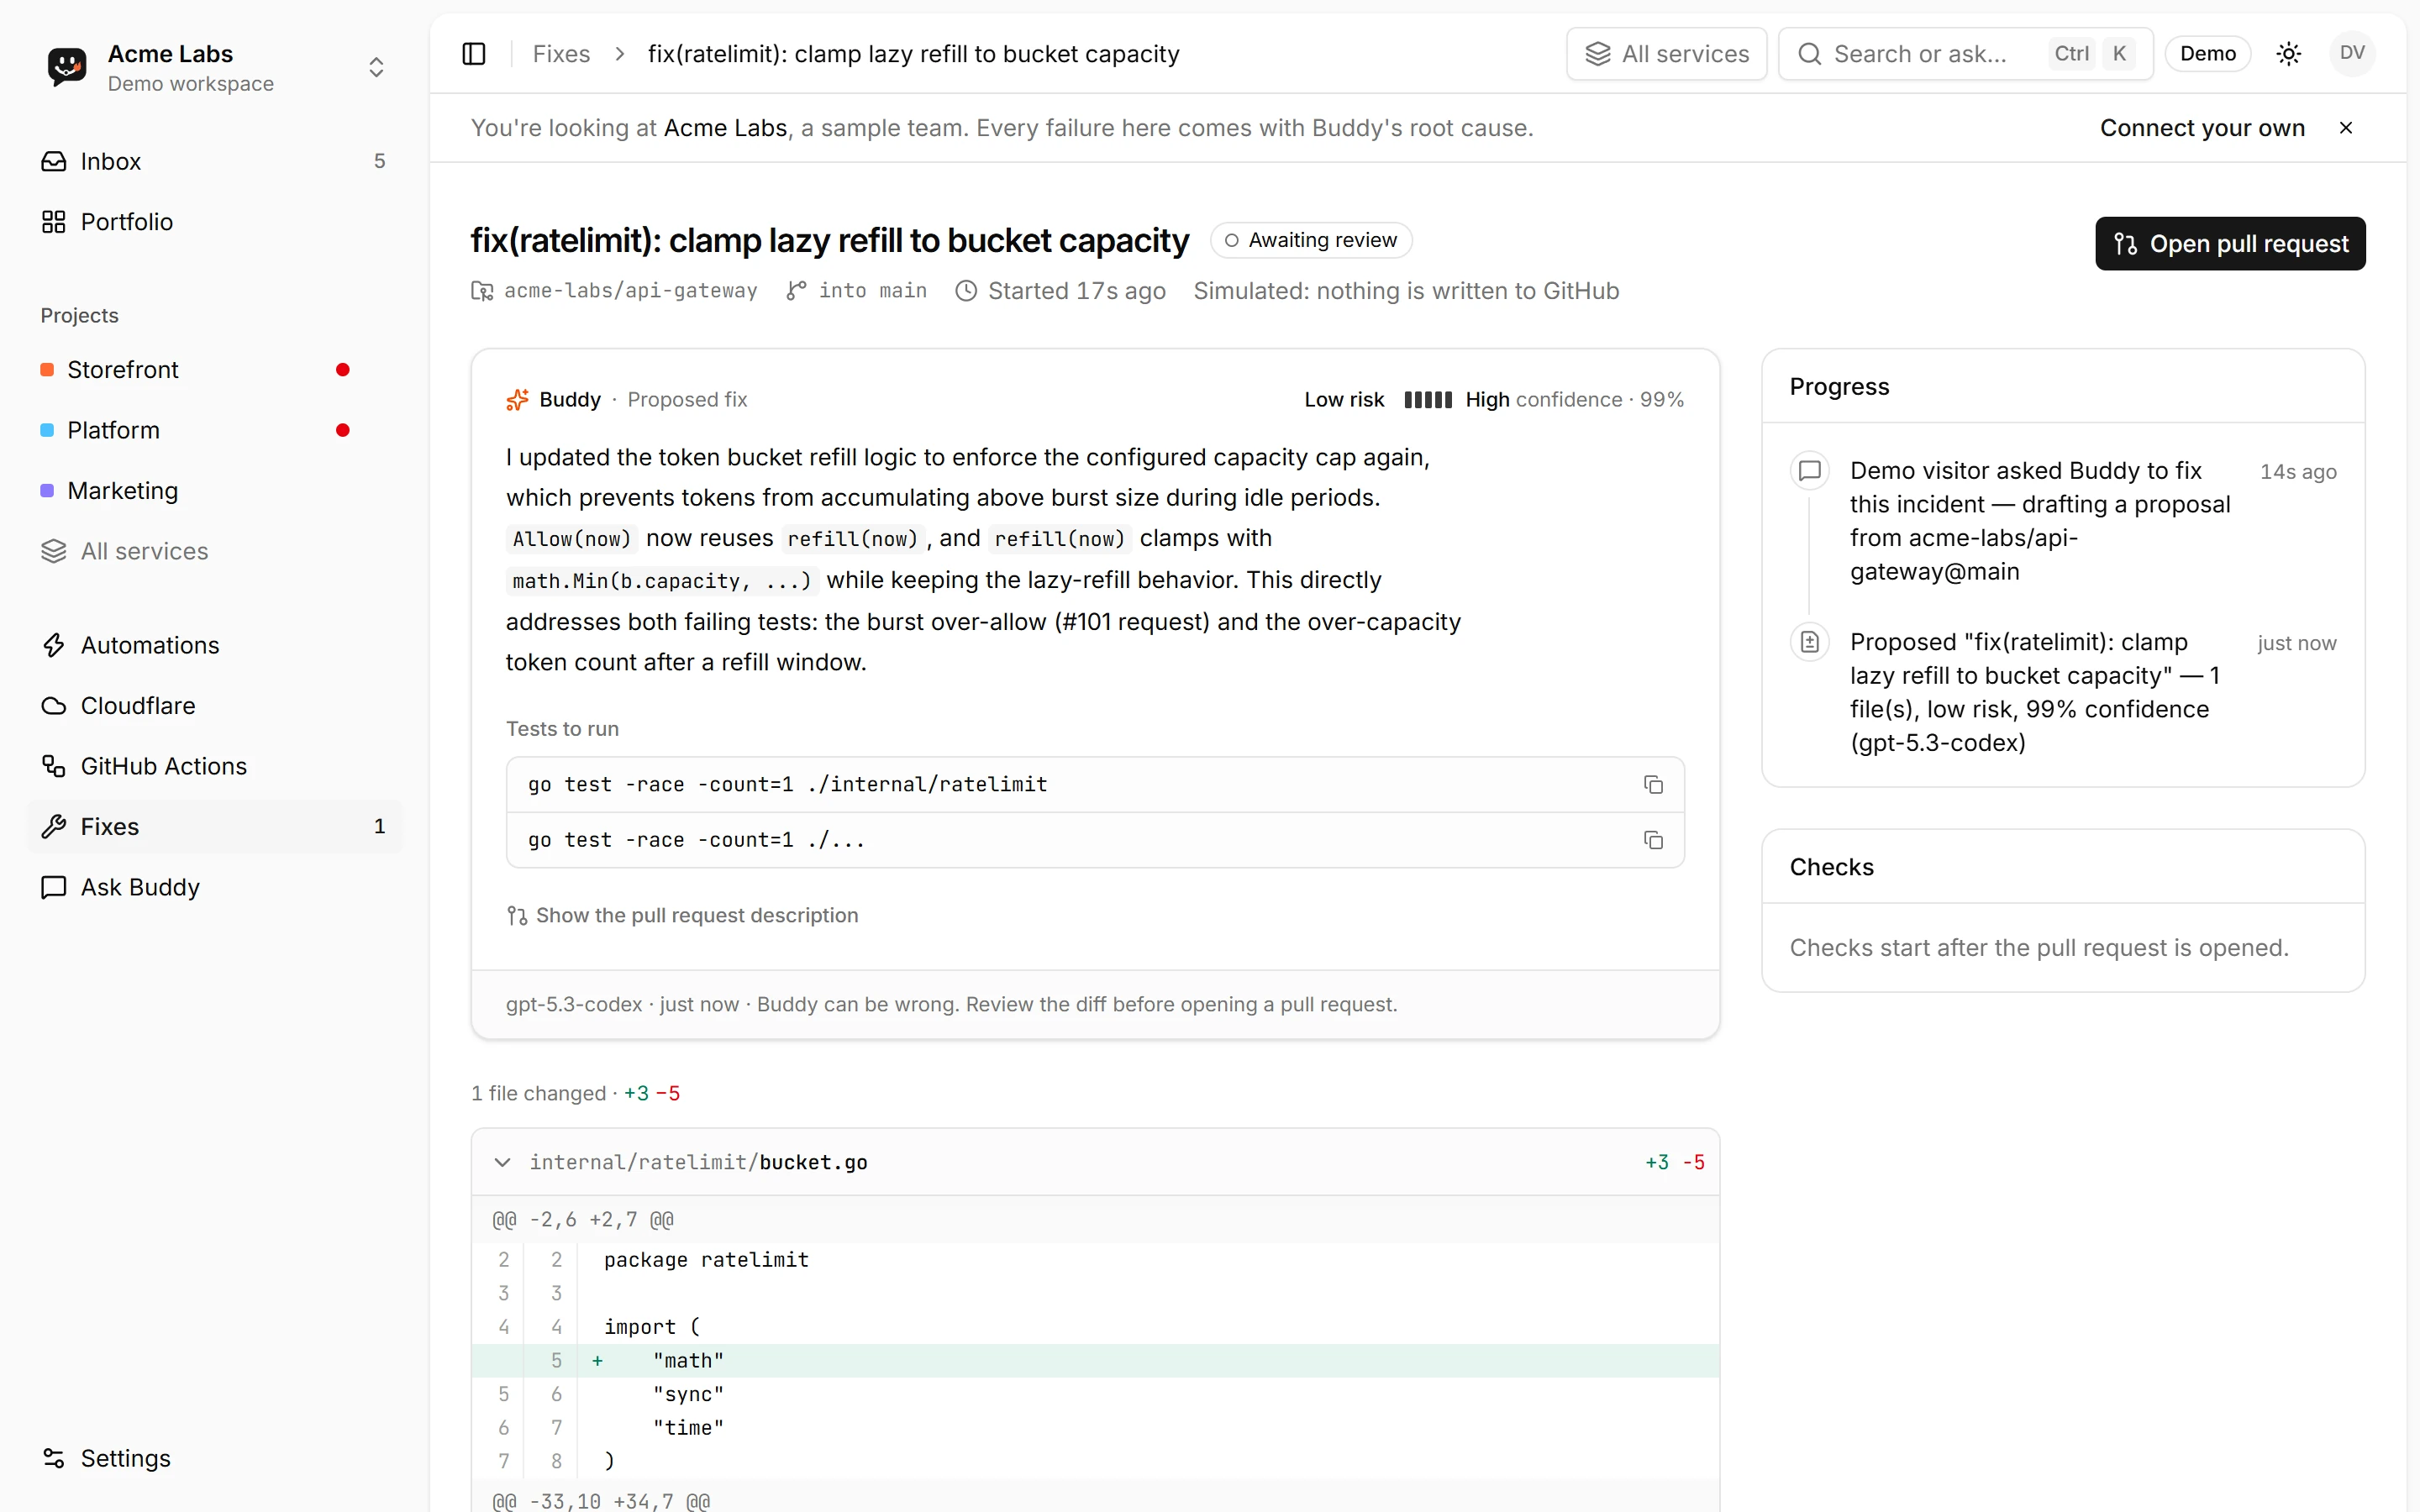Copy the go test ./... command
This screenshot has height=1512, width=2420.
tap(1653, 840)
